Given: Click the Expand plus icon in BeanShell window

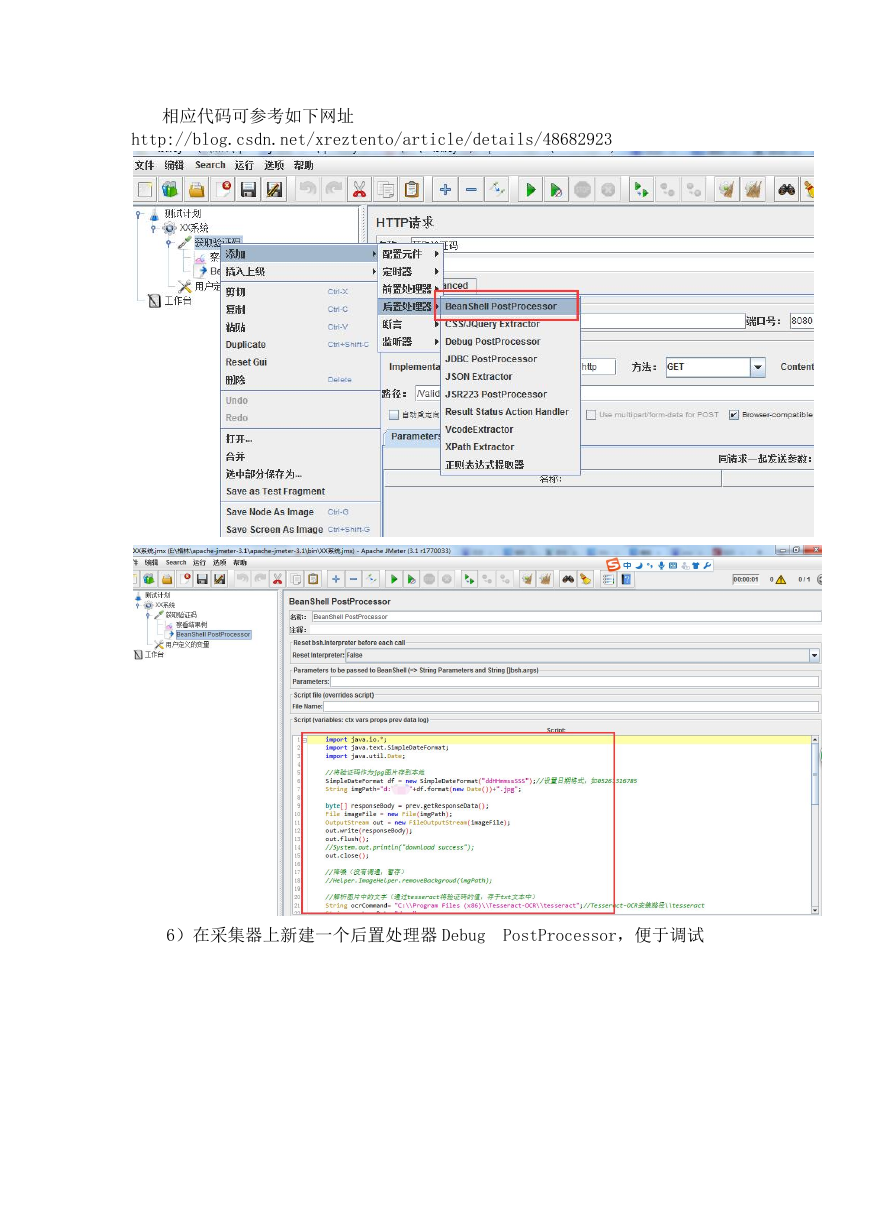Looking at the screenshot, I should [336, 578].
